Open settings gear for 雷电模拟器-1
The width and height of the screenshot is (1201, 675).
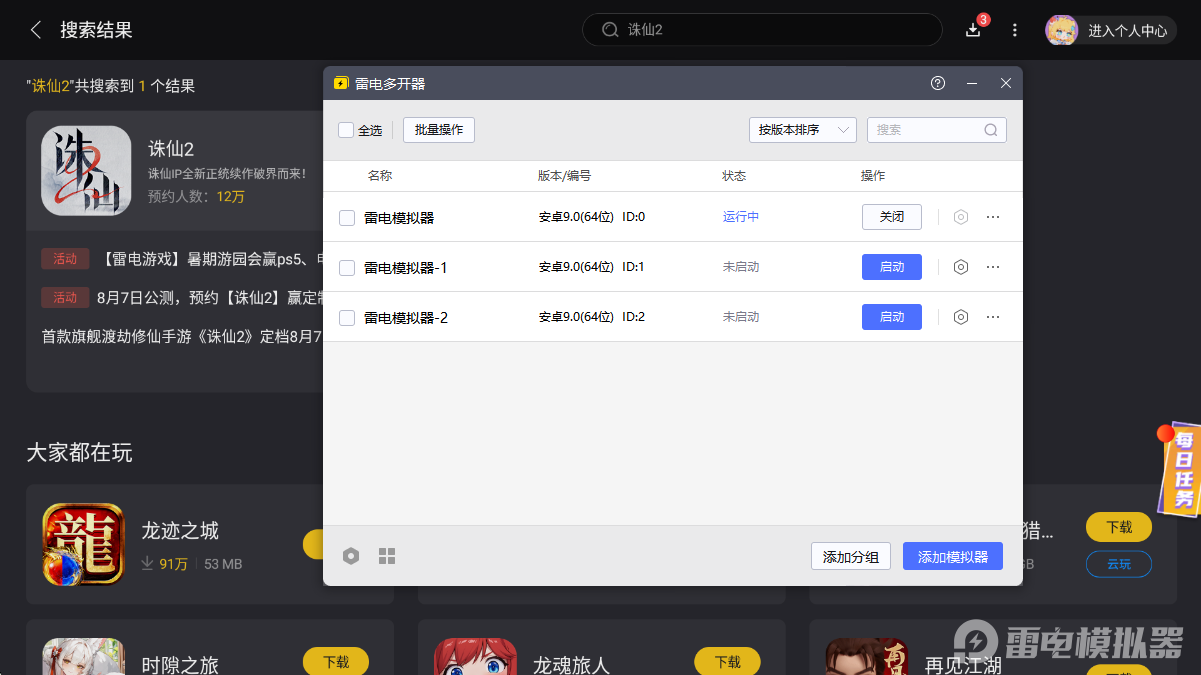coord(961,267)
